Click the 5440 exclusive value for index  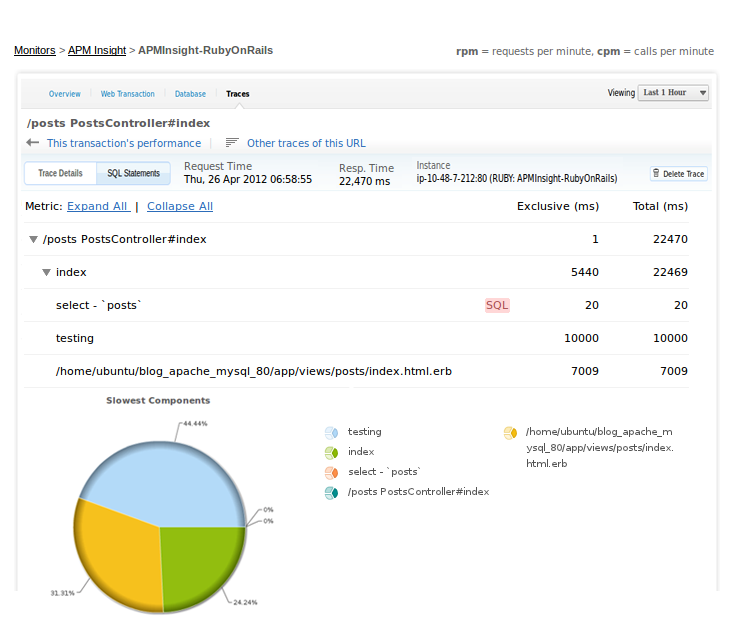[585, 272]
